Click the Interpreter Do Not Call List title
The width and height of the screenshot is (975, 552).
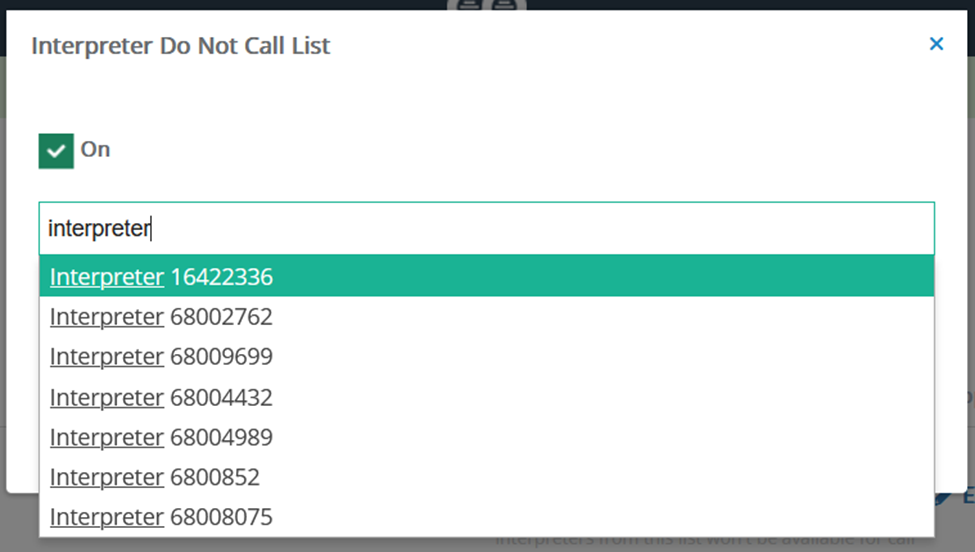(180, 46)
